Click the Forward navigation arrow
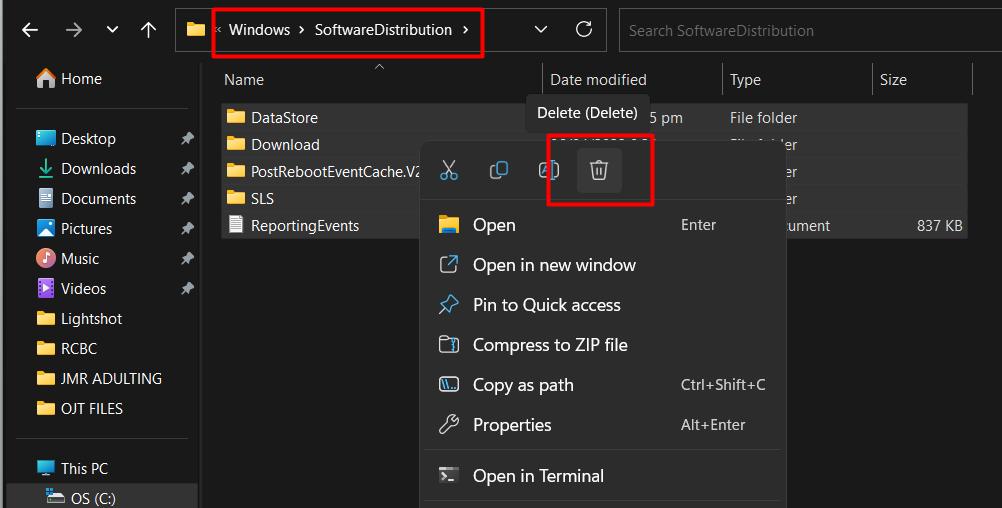 click(x=73, y=30)
